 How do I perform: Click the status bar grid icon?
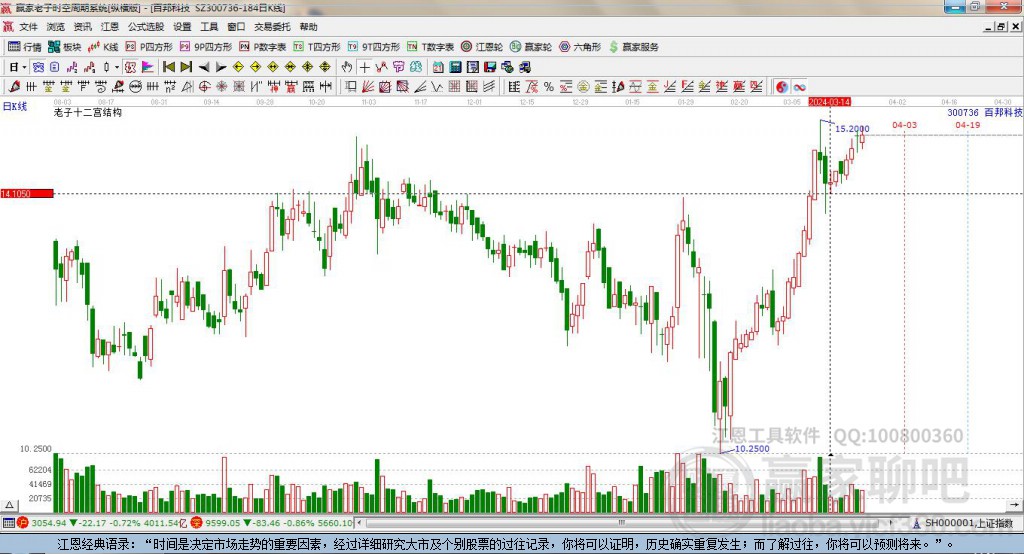pos(8,523)
